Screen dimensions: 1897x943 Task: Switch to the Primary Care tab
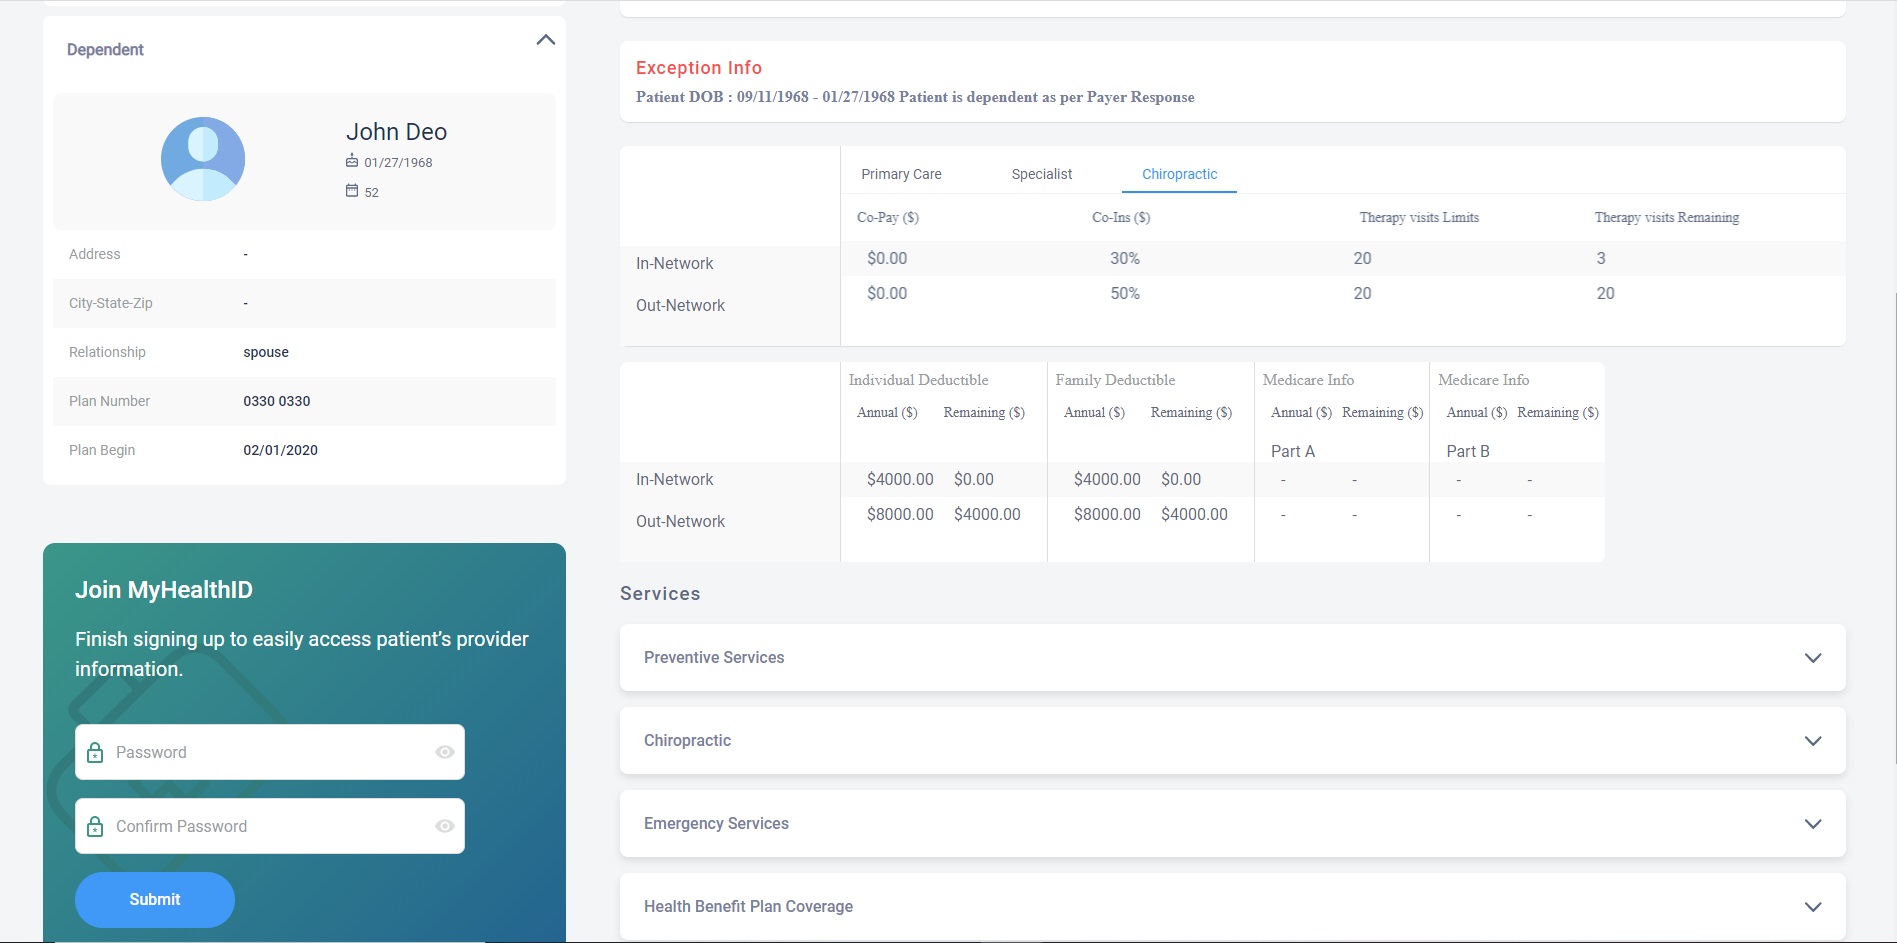pos(901,174)
